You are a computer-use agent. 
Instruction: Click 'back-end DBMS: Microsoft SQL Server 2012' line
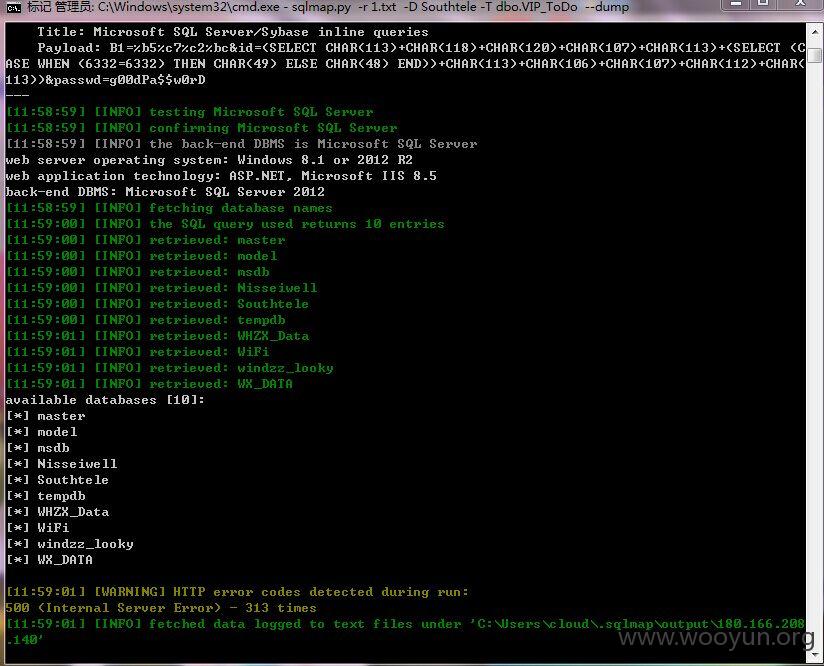(x=165, y=192)
